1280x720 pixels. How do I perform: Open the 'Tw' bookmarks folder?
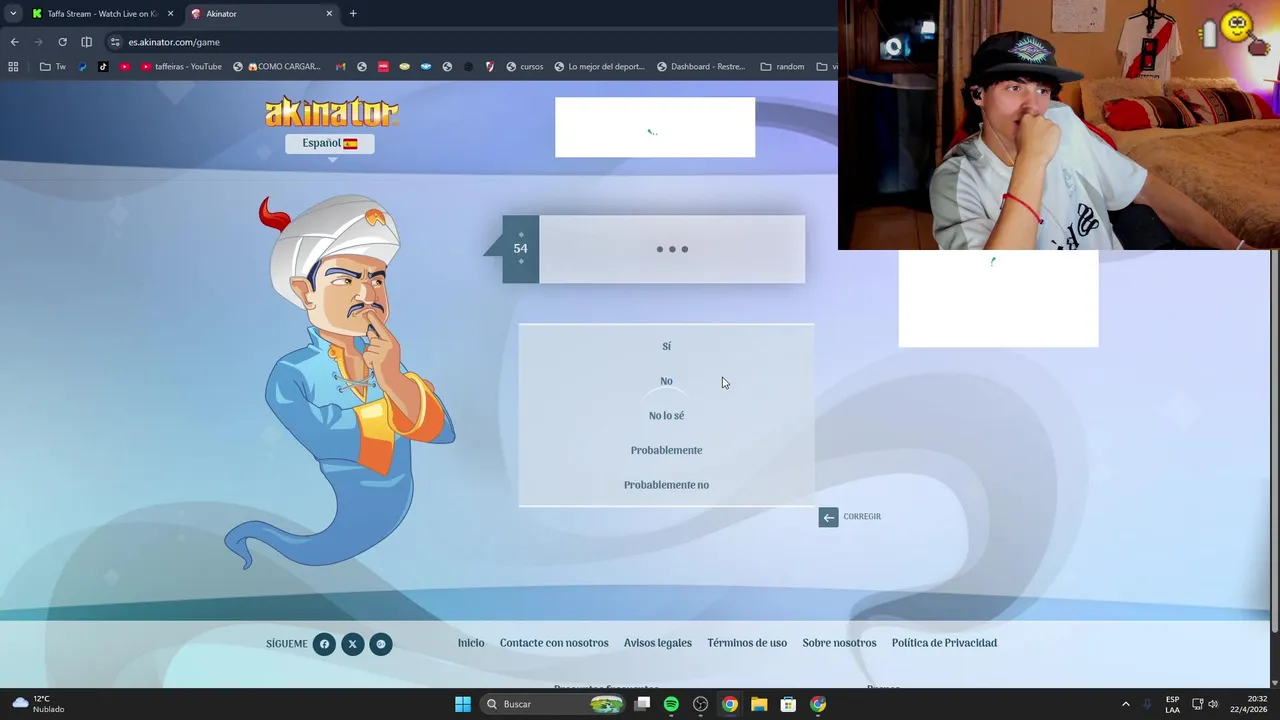click(x=53, y=67)
